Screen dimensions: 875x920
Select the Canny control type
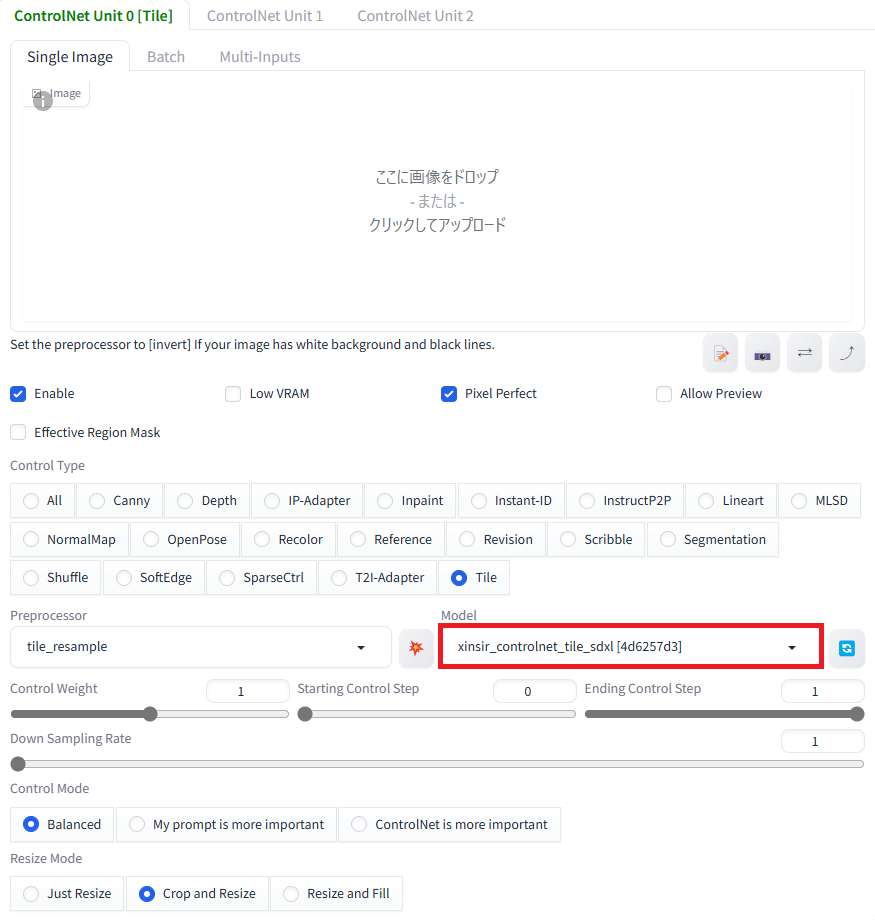point(120,500)
